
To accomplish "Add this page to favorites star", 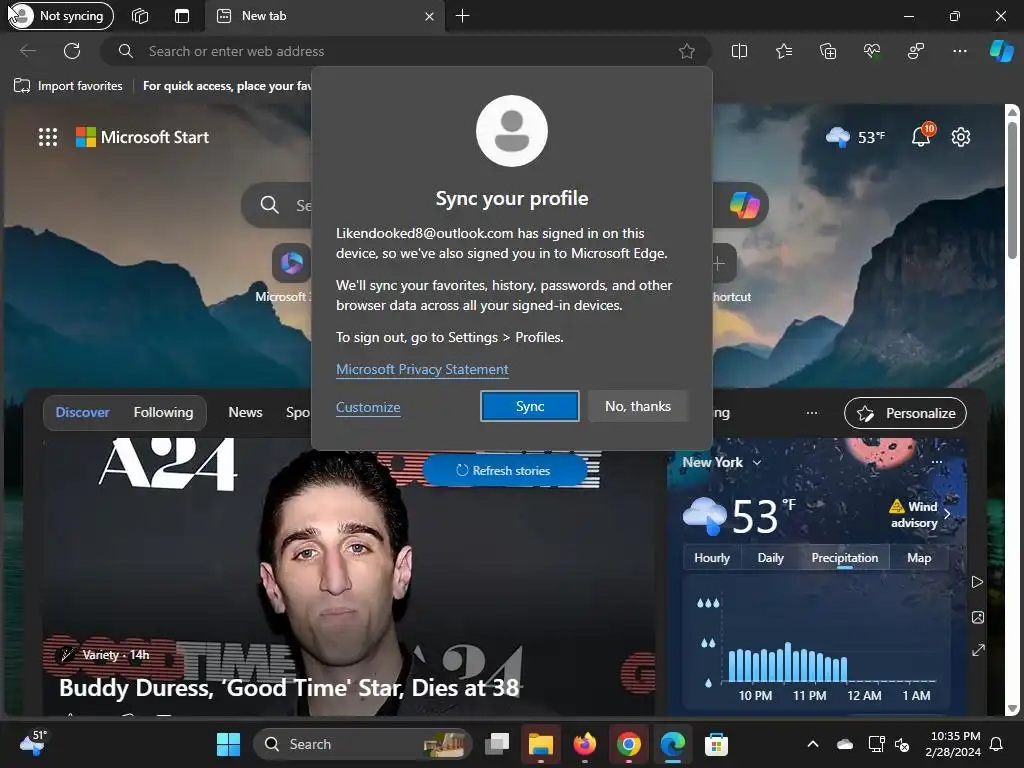I will pyautogui.click(x=686, y=51).
